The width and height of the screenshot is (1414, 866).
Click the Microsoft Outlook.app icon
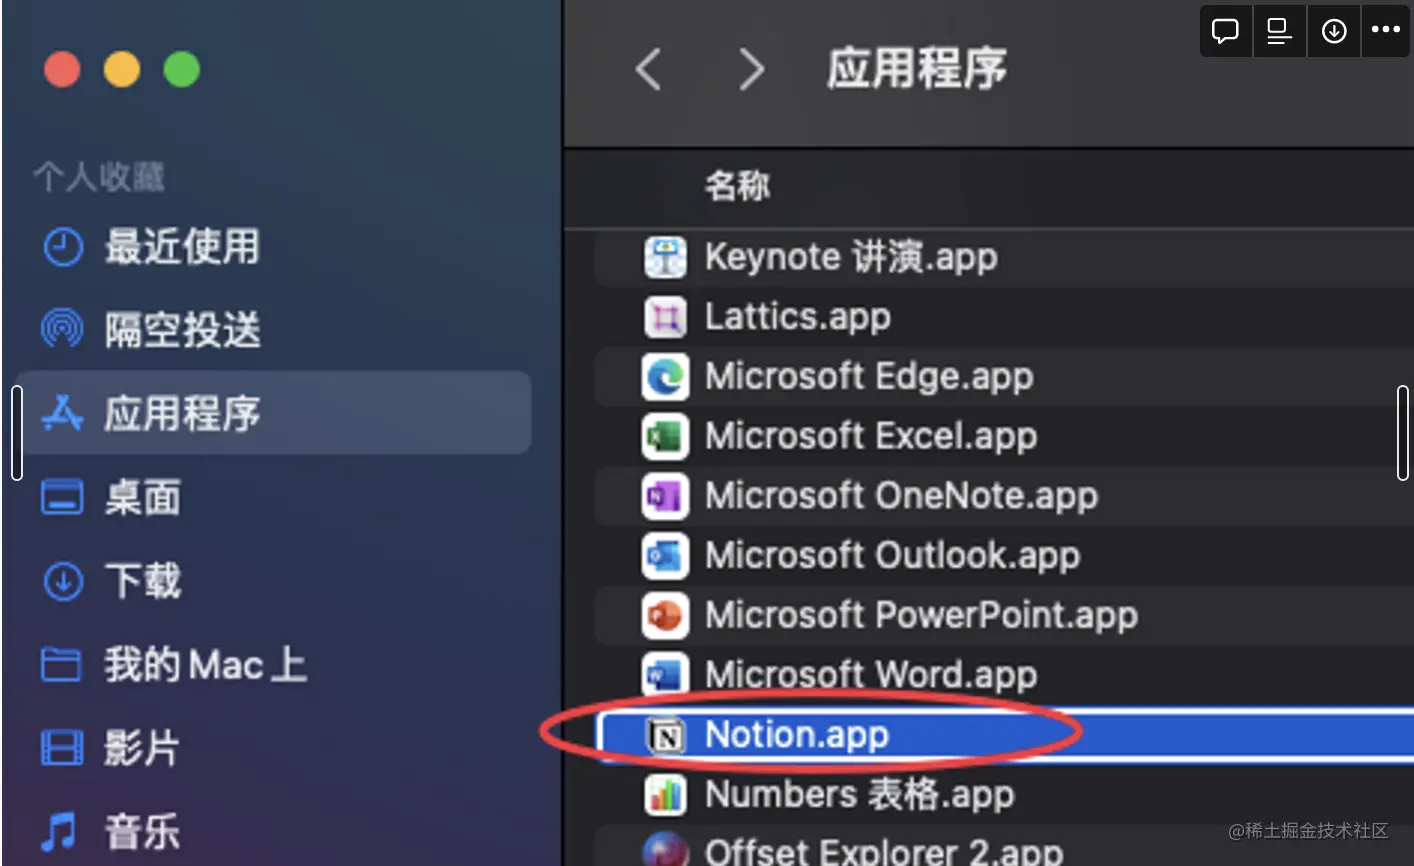[665, 556]
